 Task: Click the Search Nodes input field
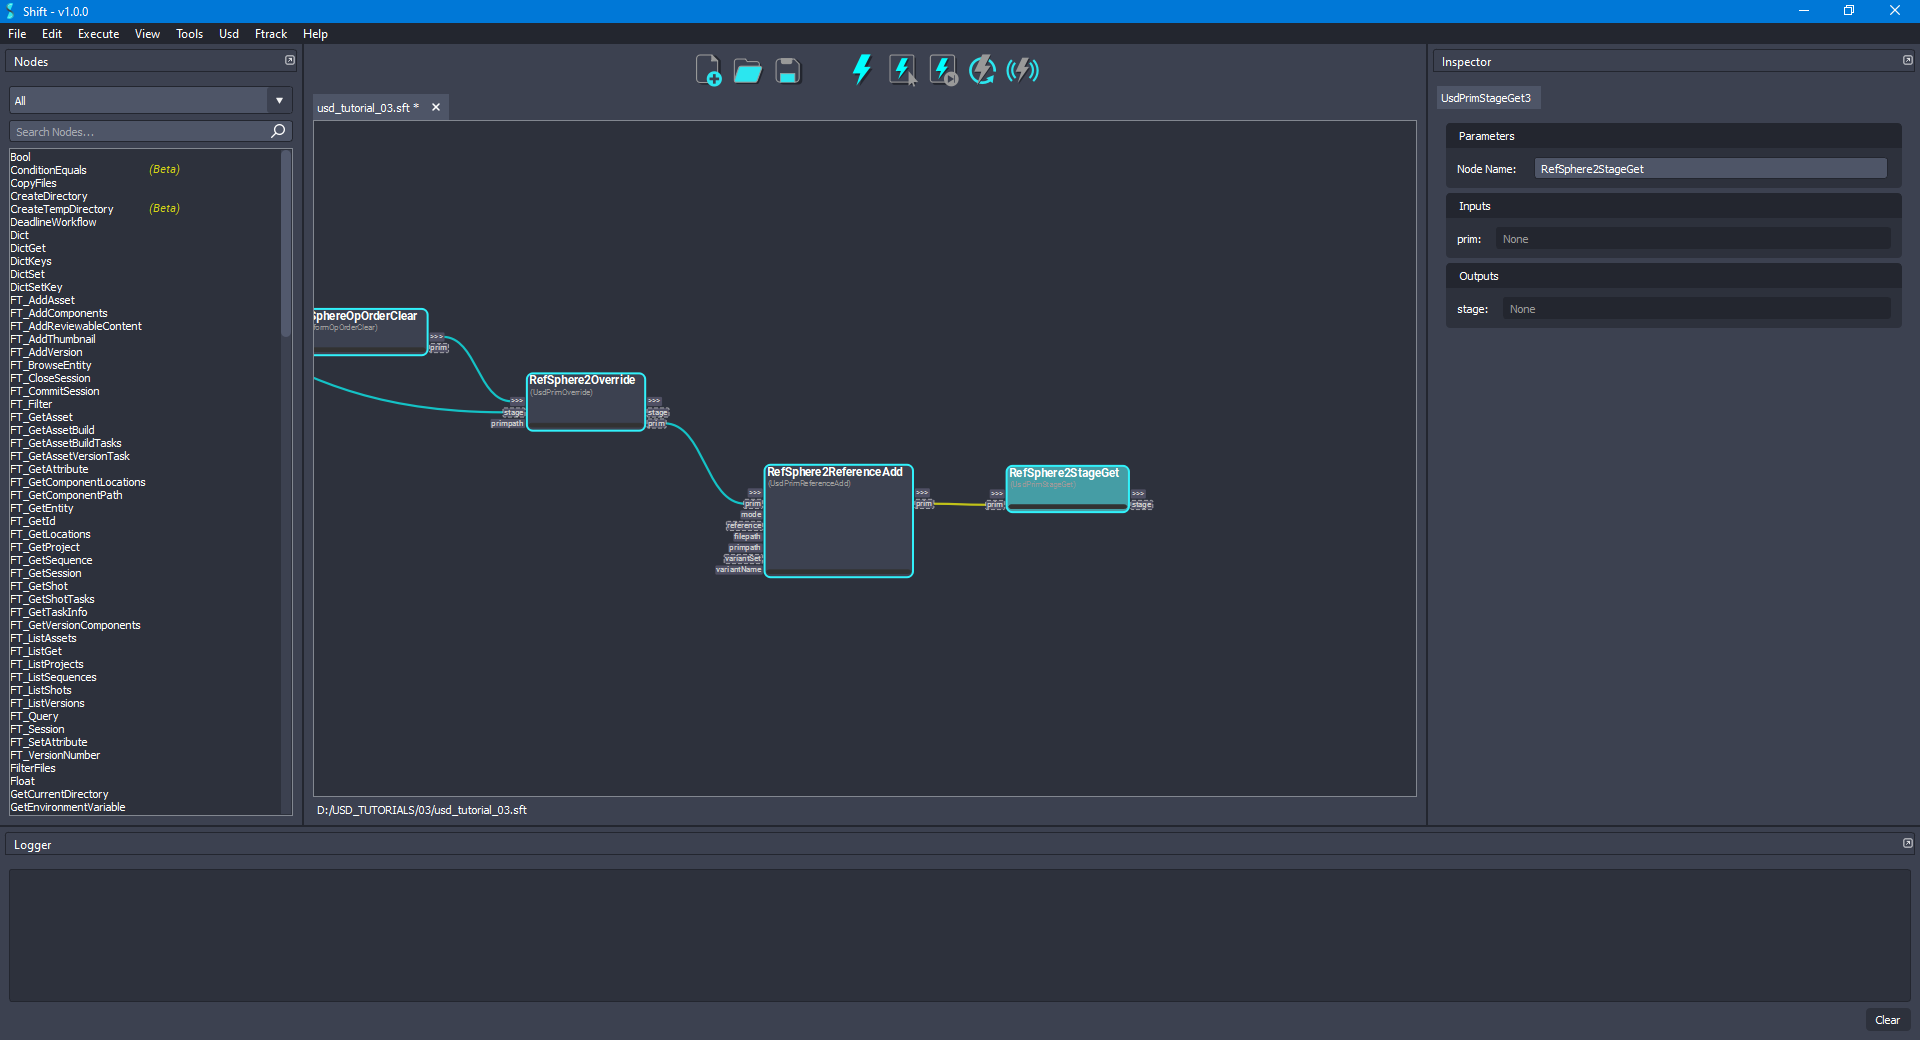pos(140,131)
